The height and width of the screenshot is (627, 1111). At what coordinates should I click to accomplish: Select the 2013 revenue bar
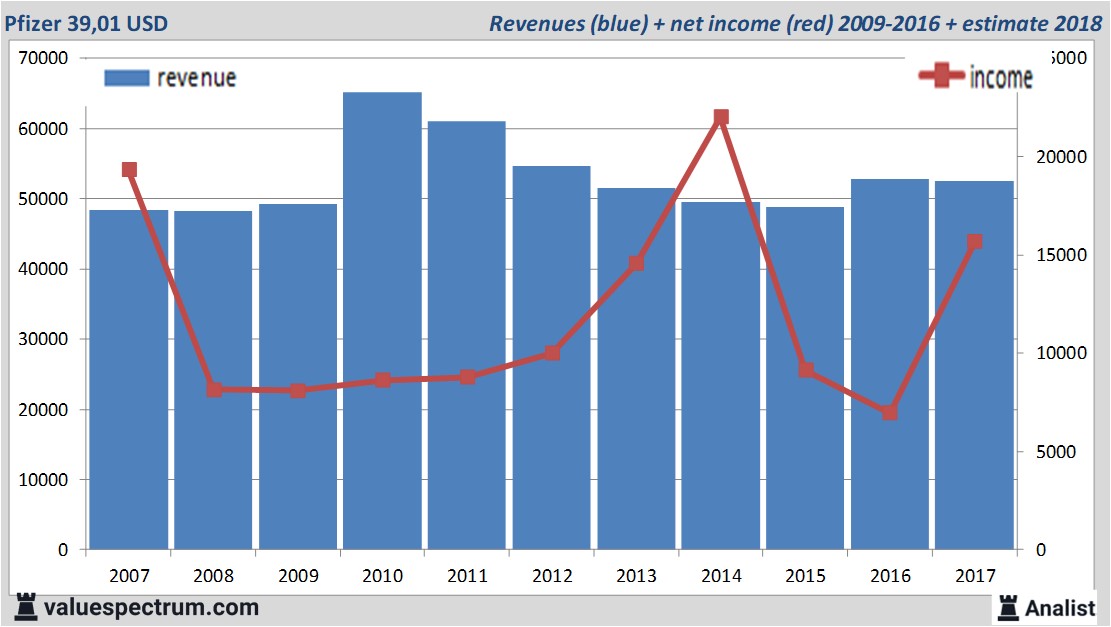[x=636, y=368]
